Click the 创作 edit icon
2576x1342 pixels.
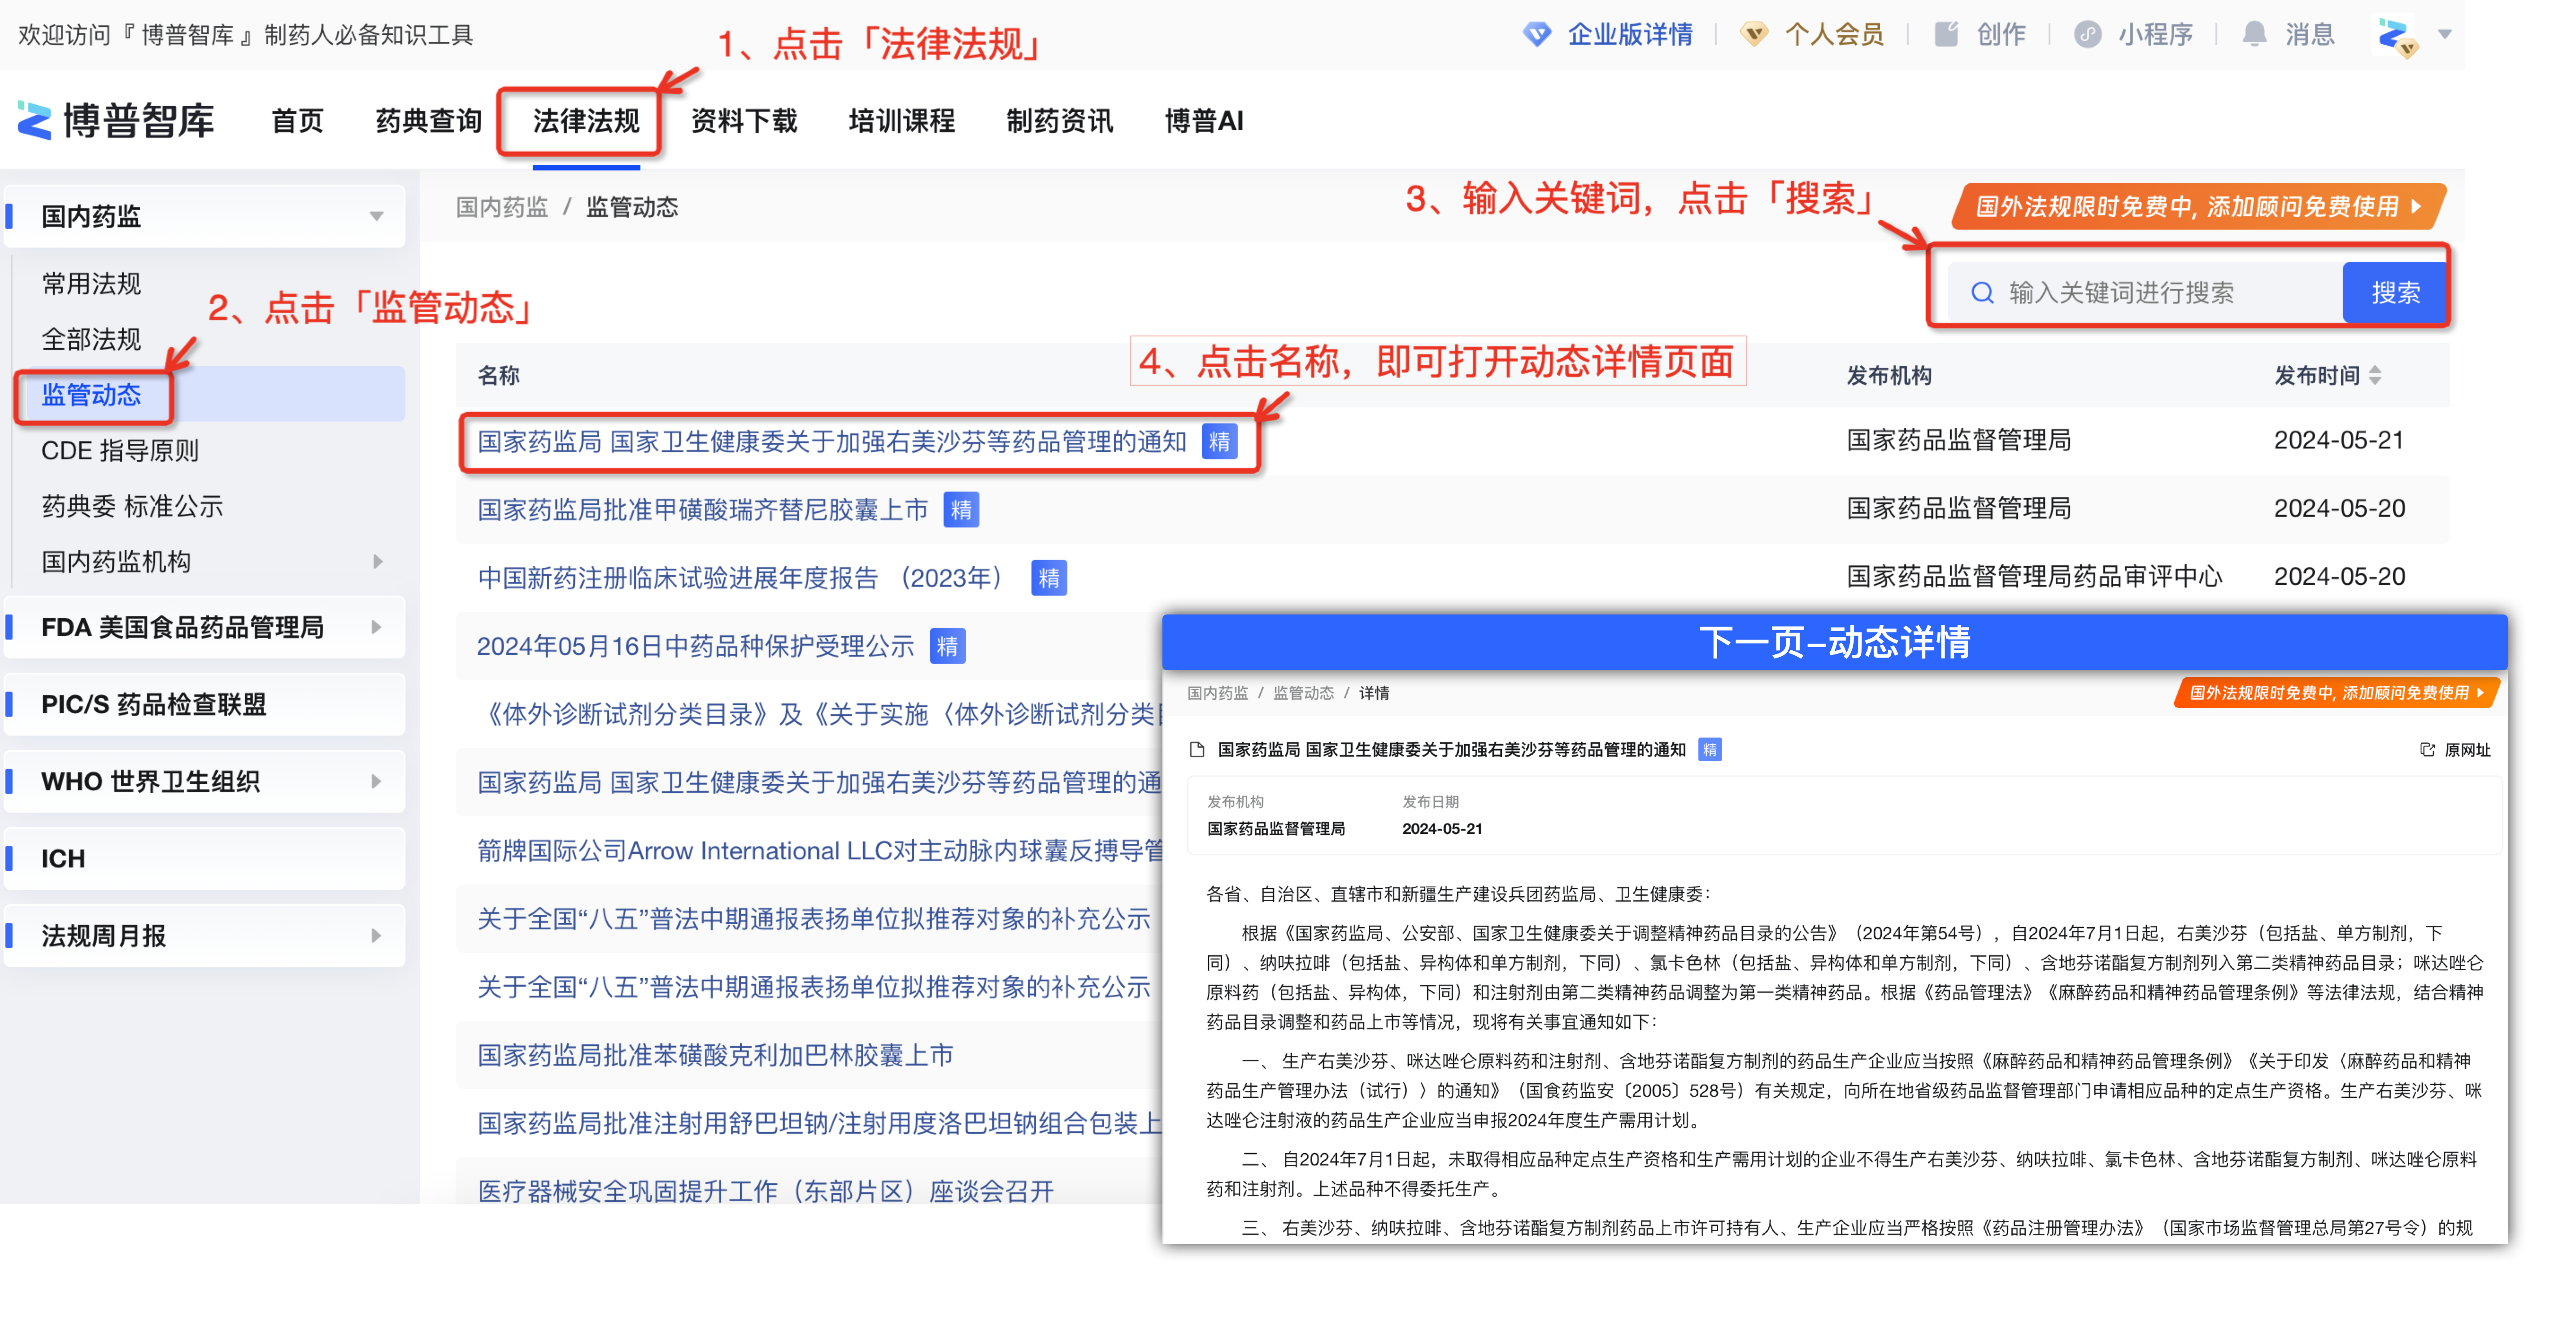[1946, 35]
